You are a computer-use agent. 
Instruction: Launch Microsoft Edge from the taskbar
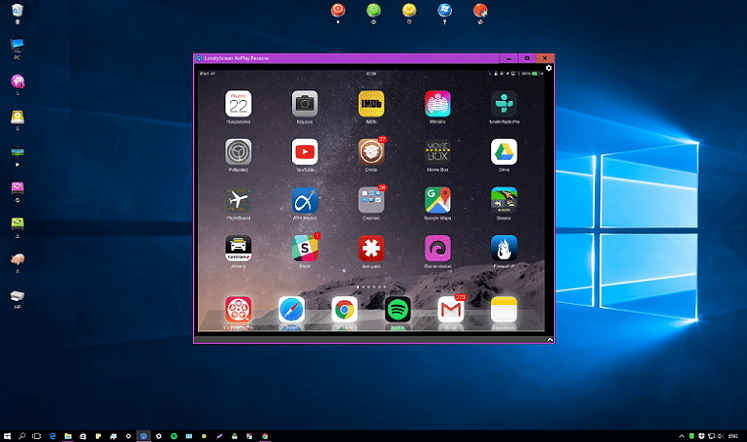point(52,436)
